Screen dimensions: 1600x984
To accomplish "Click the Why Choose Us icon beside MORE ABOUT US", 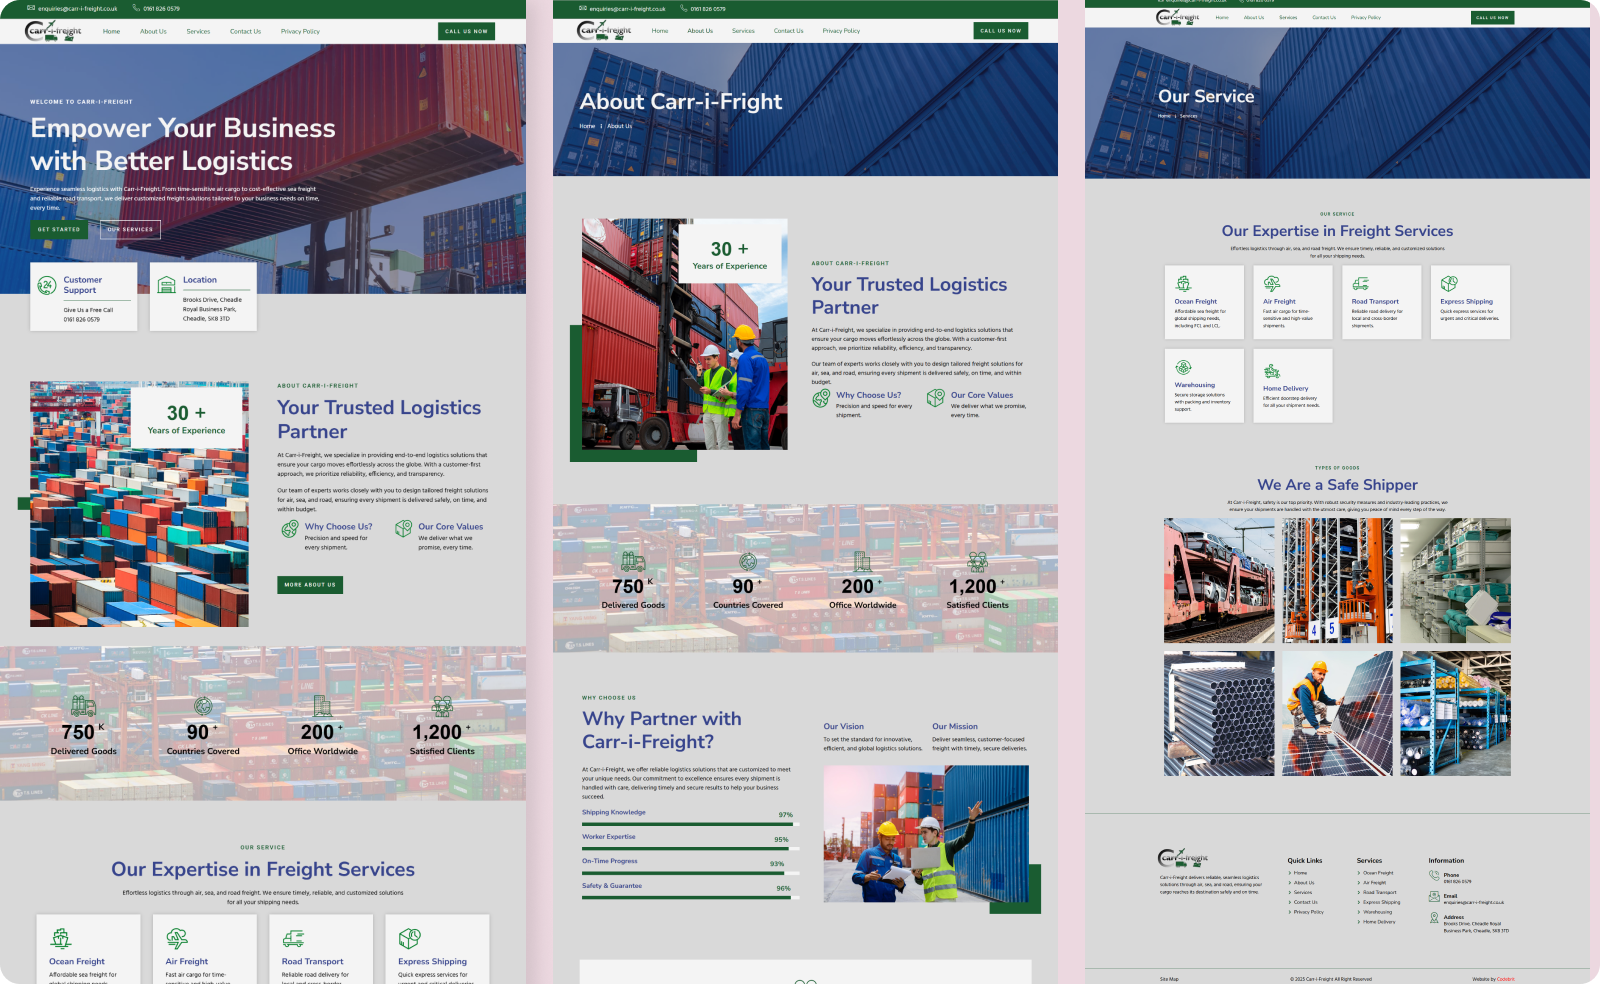I will coord(290,528).
